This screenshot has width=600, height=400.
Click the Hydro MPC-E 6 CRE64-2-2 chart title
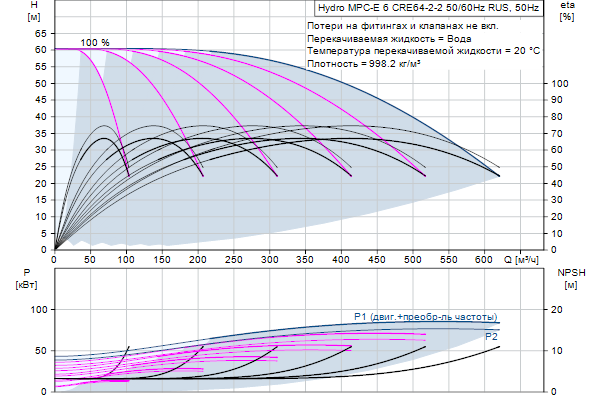tap(422, 6)
